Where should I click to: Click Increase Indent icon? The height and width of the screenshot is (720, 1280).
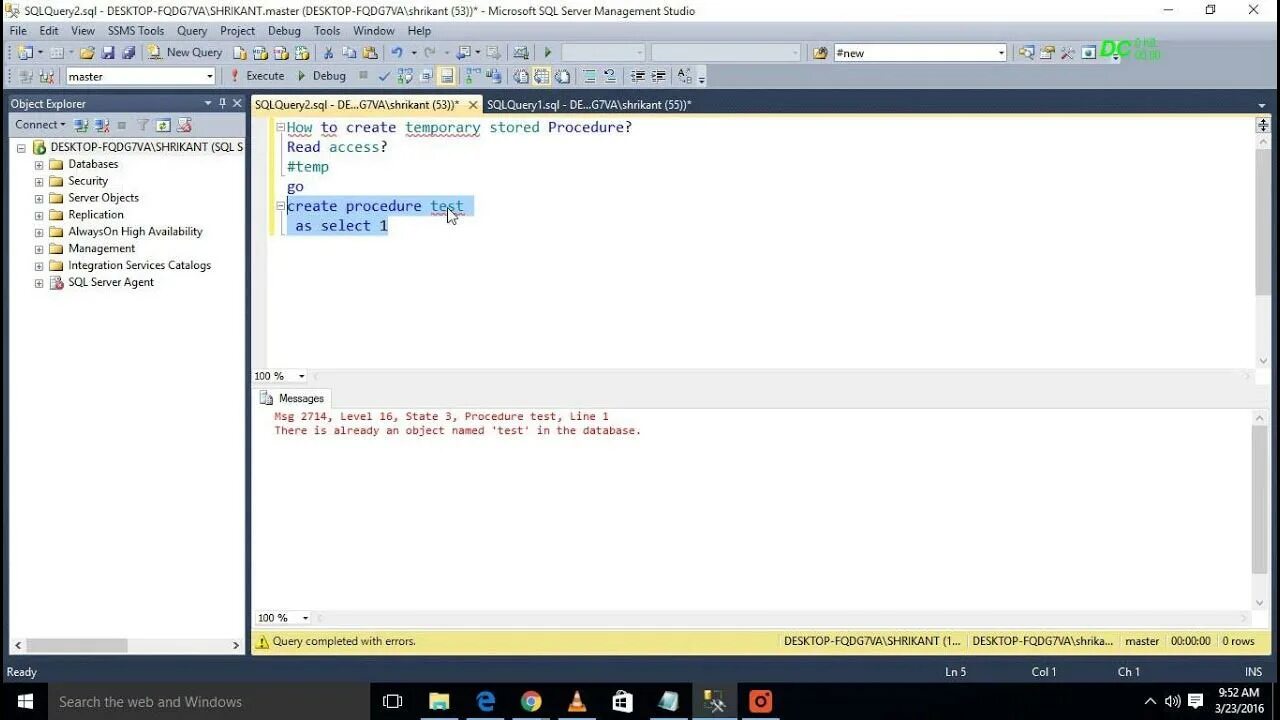coord(658,76)
